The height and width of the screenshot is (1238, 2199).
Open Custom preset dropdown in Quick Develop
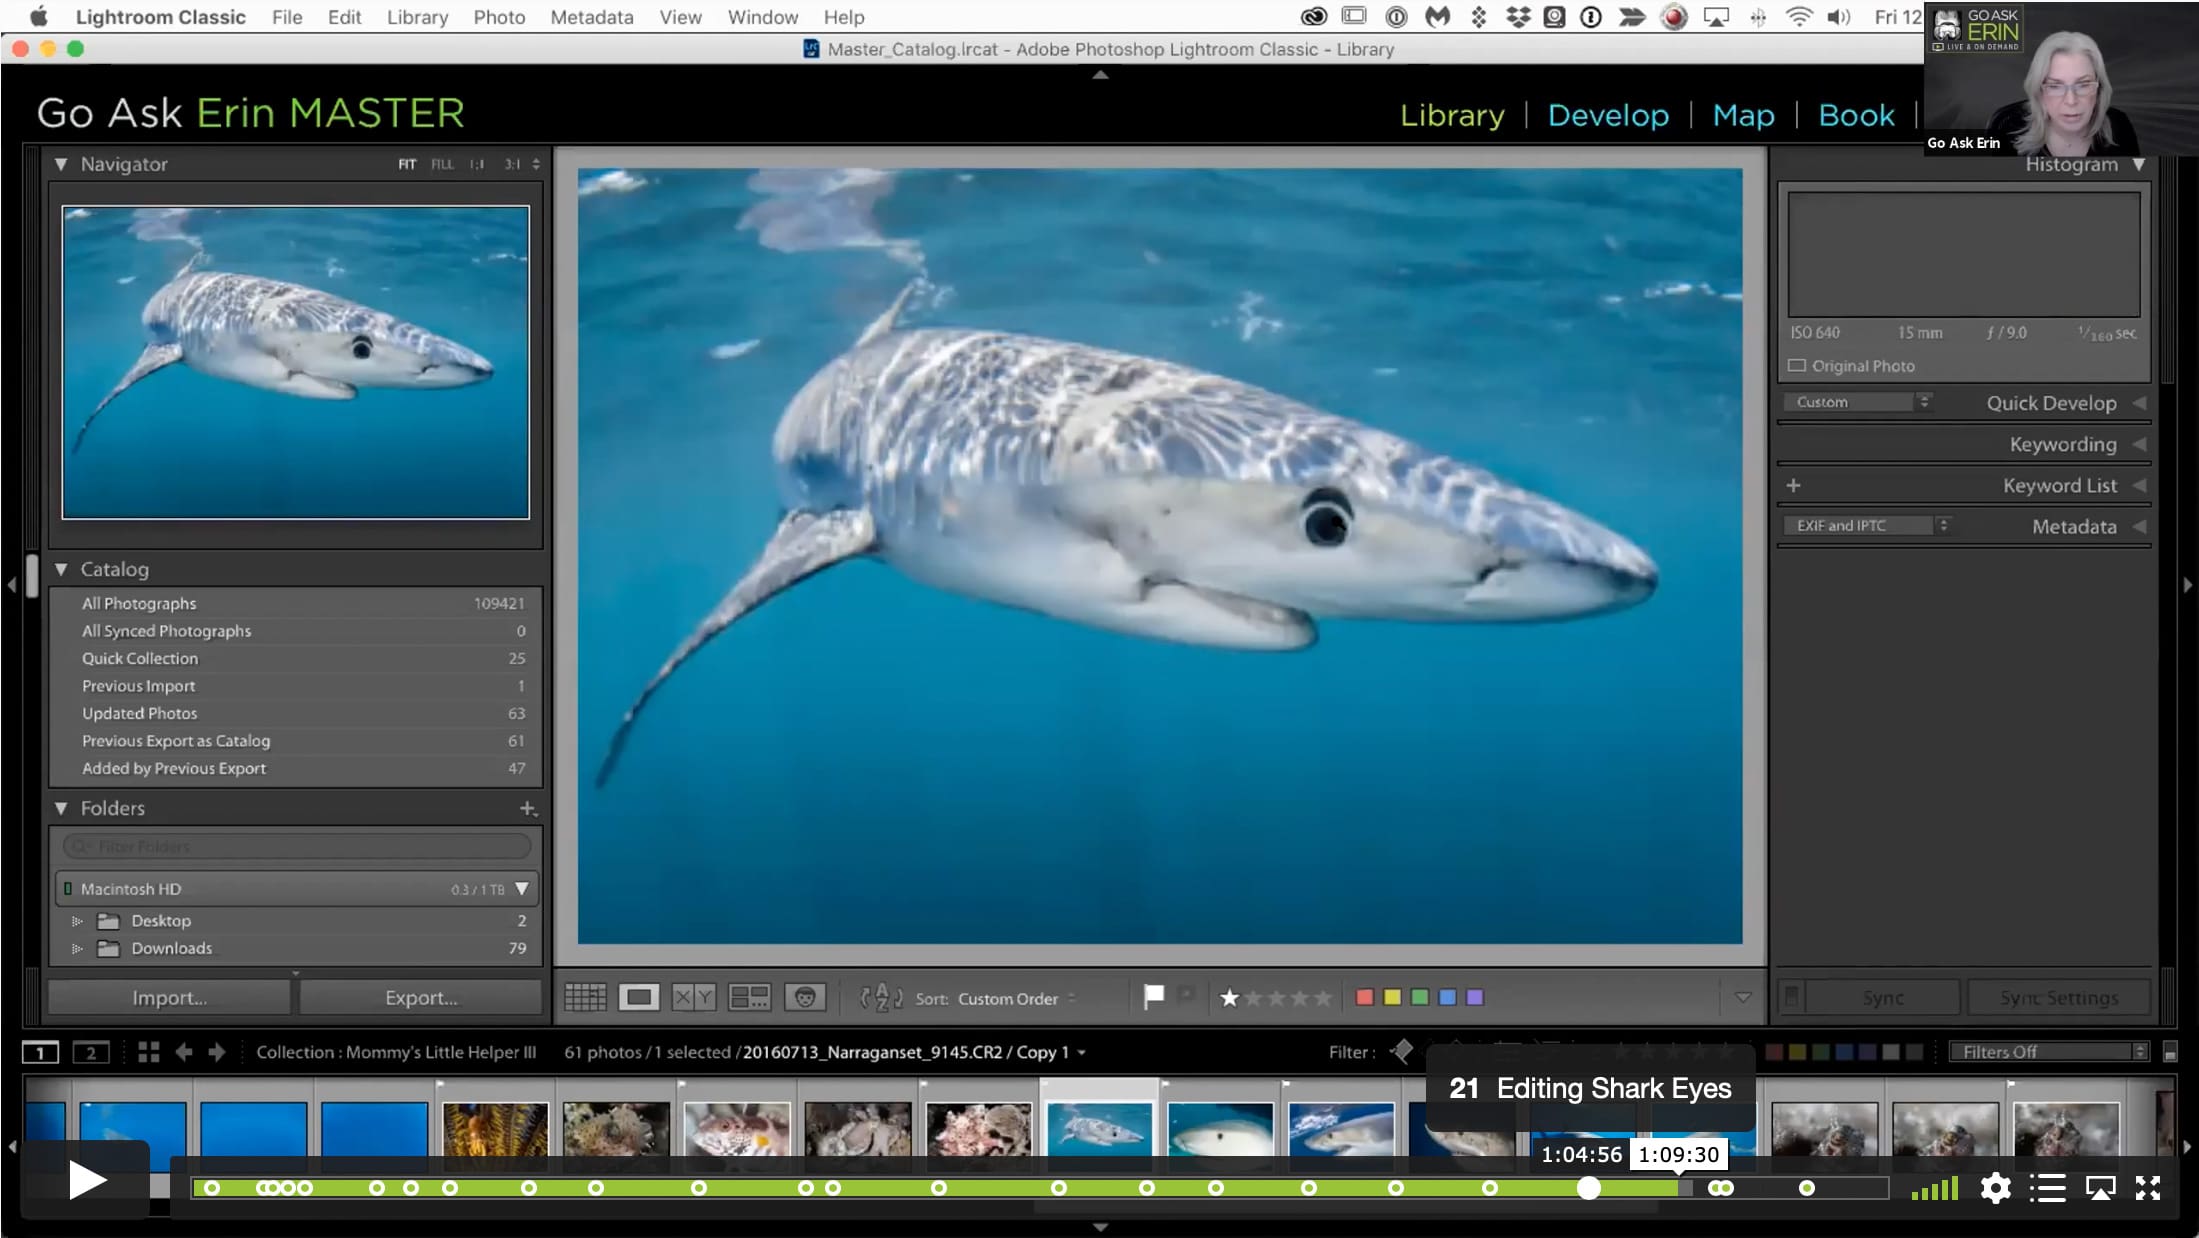coord(1858,402)
